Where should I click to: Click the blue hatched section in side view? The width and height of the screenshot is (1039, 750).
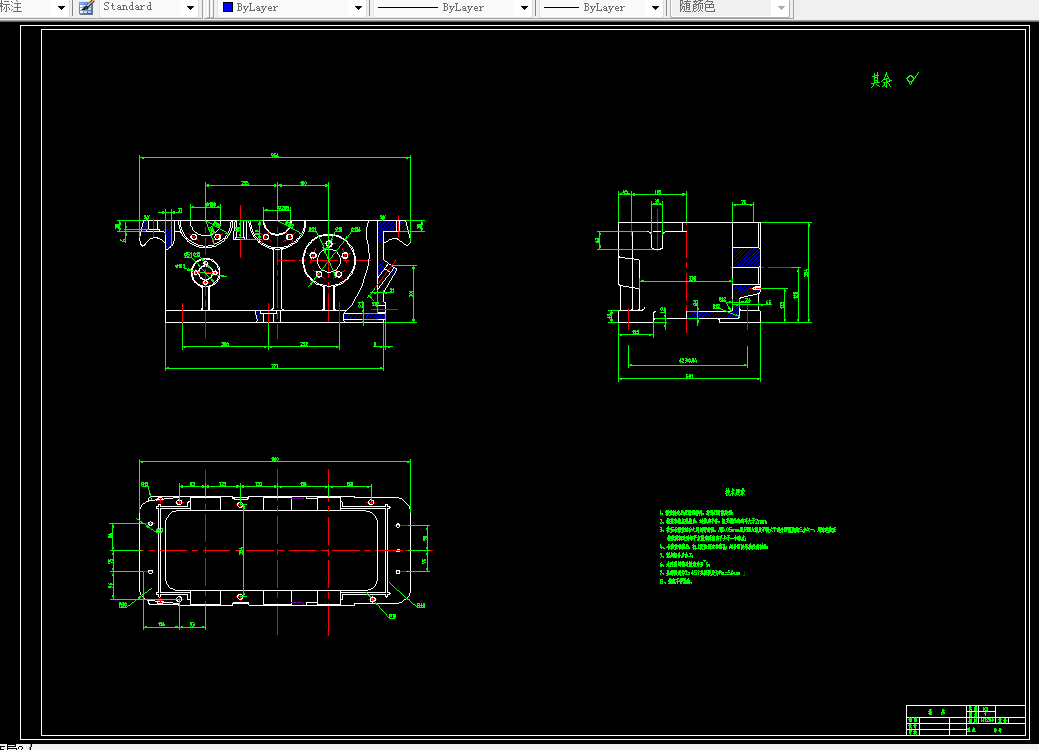point(746,257)
